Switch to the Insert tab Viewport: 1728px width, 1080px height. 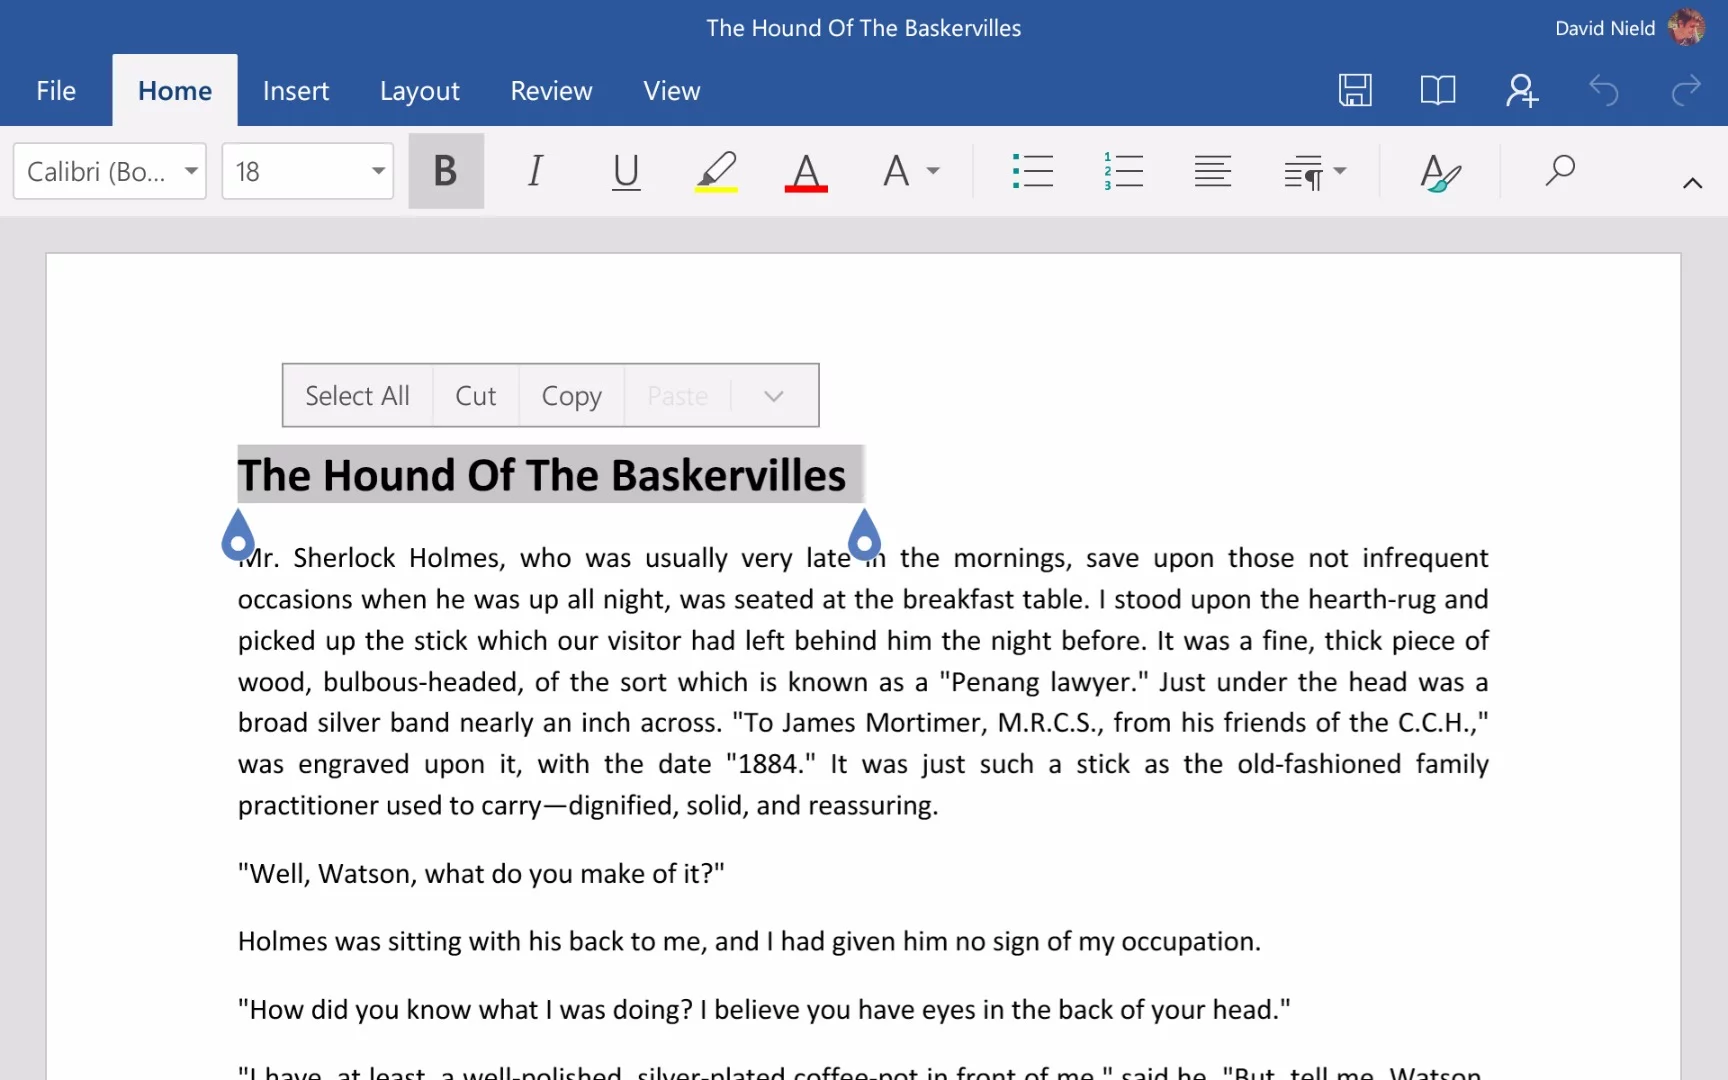tap(296, 90)
